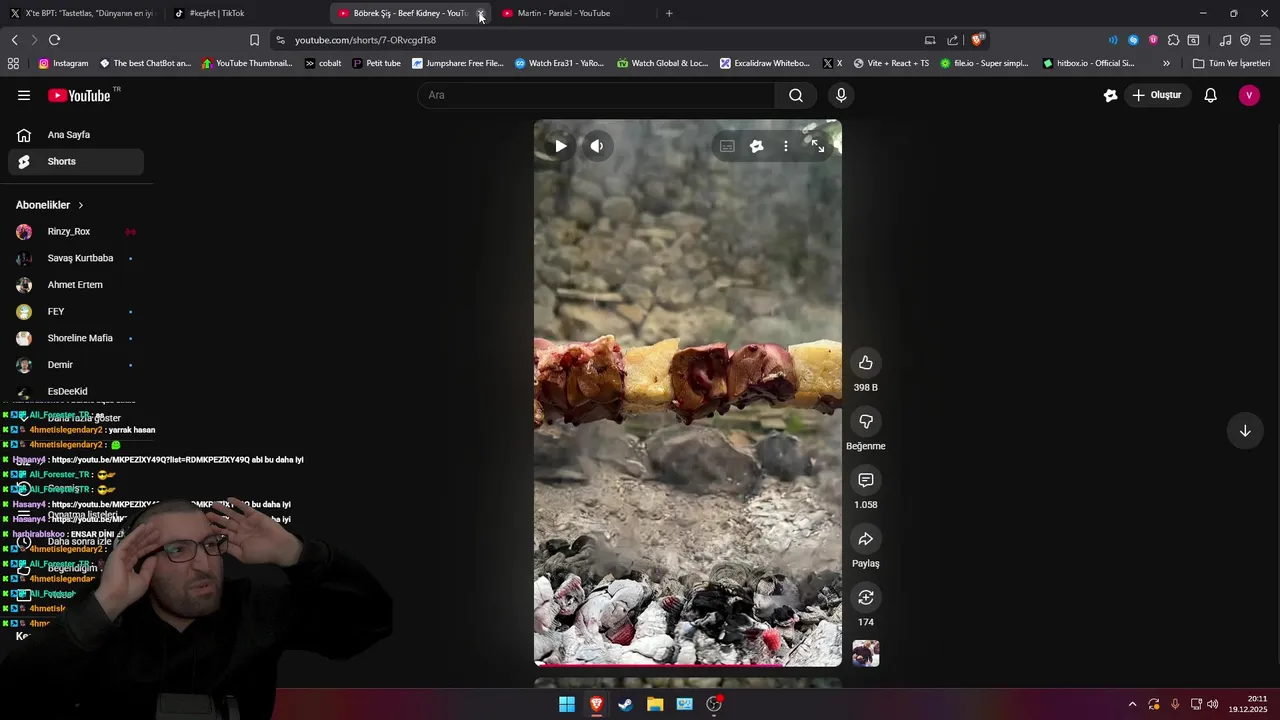Go to next Short with down arrow
This screenshot has width=1280, height=720.
[1245, 431]
